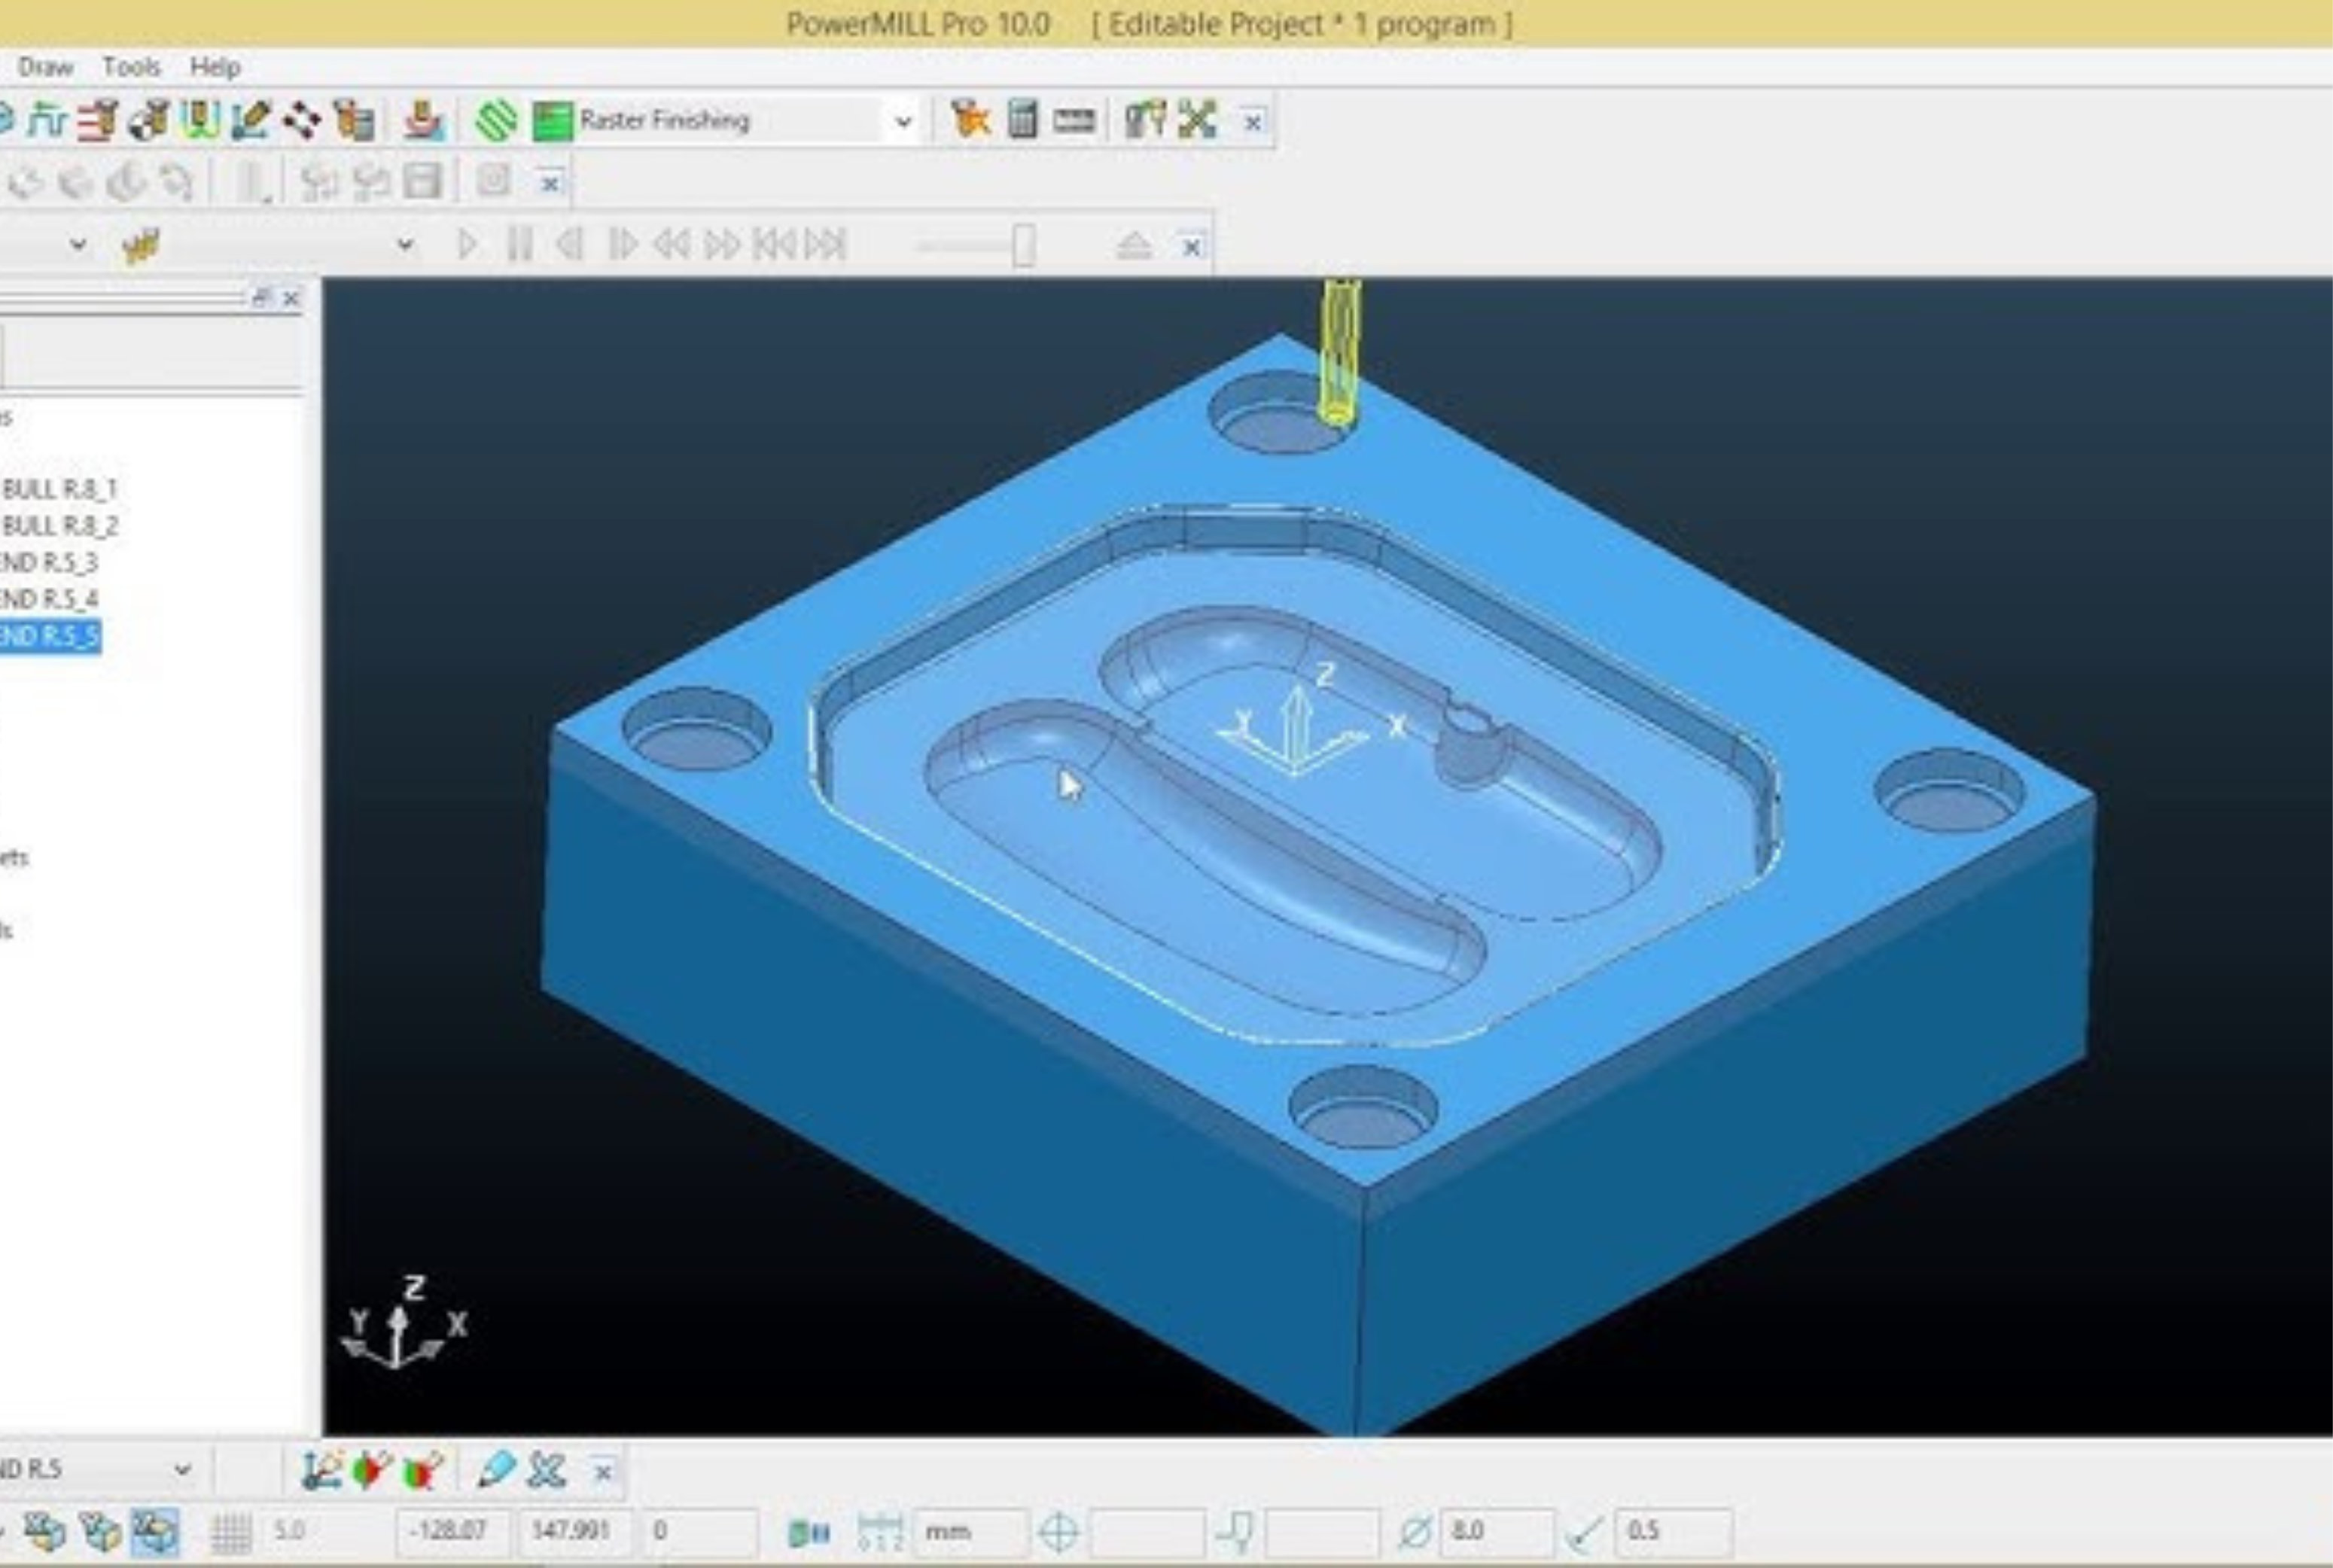
Task: Toggle the highlighted cursor tool-in-view button
Action: (x=155, y=1531)
